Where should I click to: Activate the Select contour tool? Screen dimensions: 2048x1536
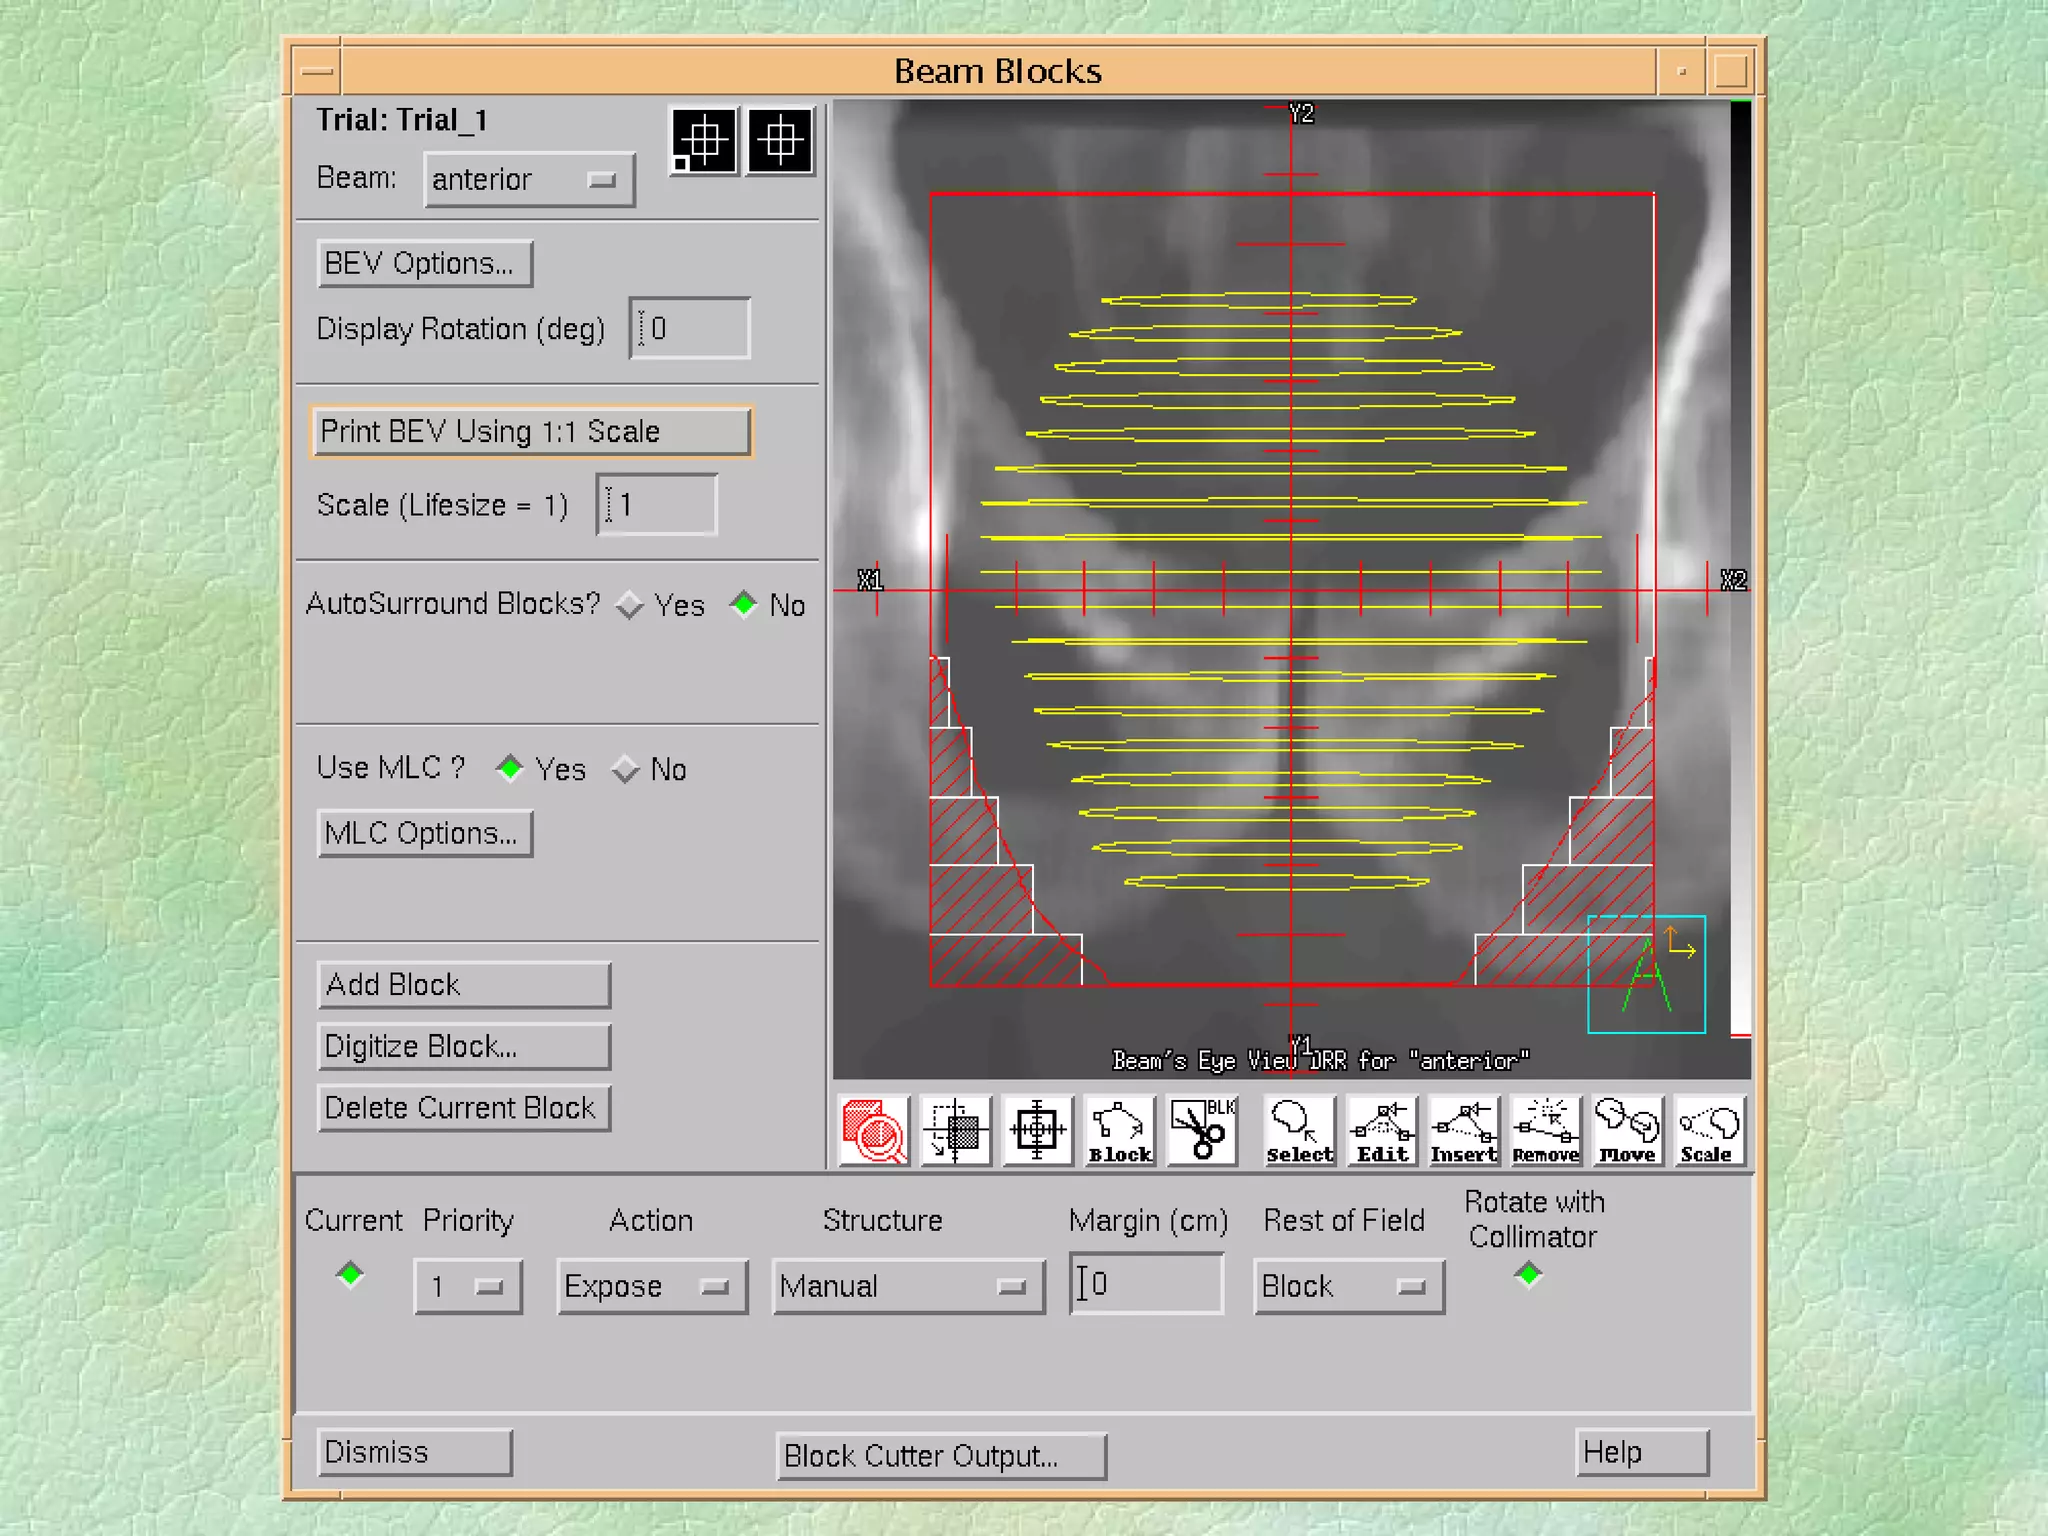click(x=1299, y=1131)
